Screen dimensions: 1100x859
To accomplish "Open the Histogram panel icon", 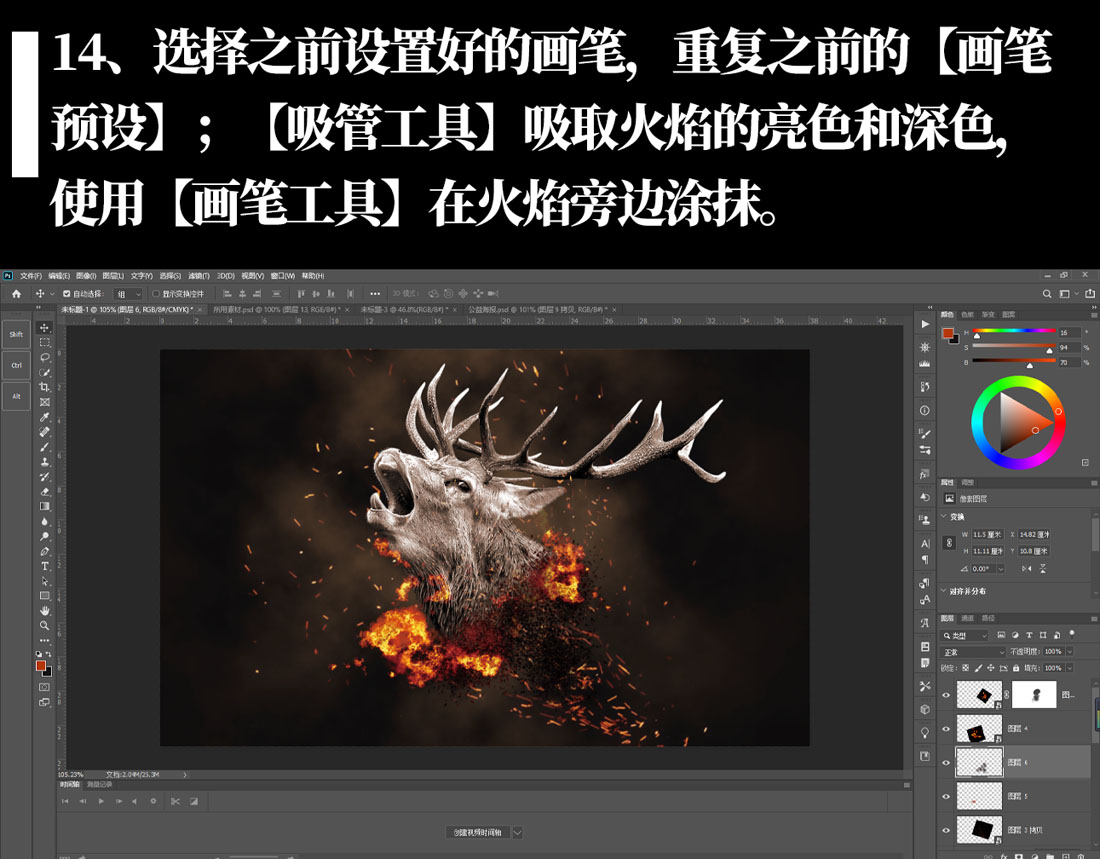I will (x=925, y=364).
